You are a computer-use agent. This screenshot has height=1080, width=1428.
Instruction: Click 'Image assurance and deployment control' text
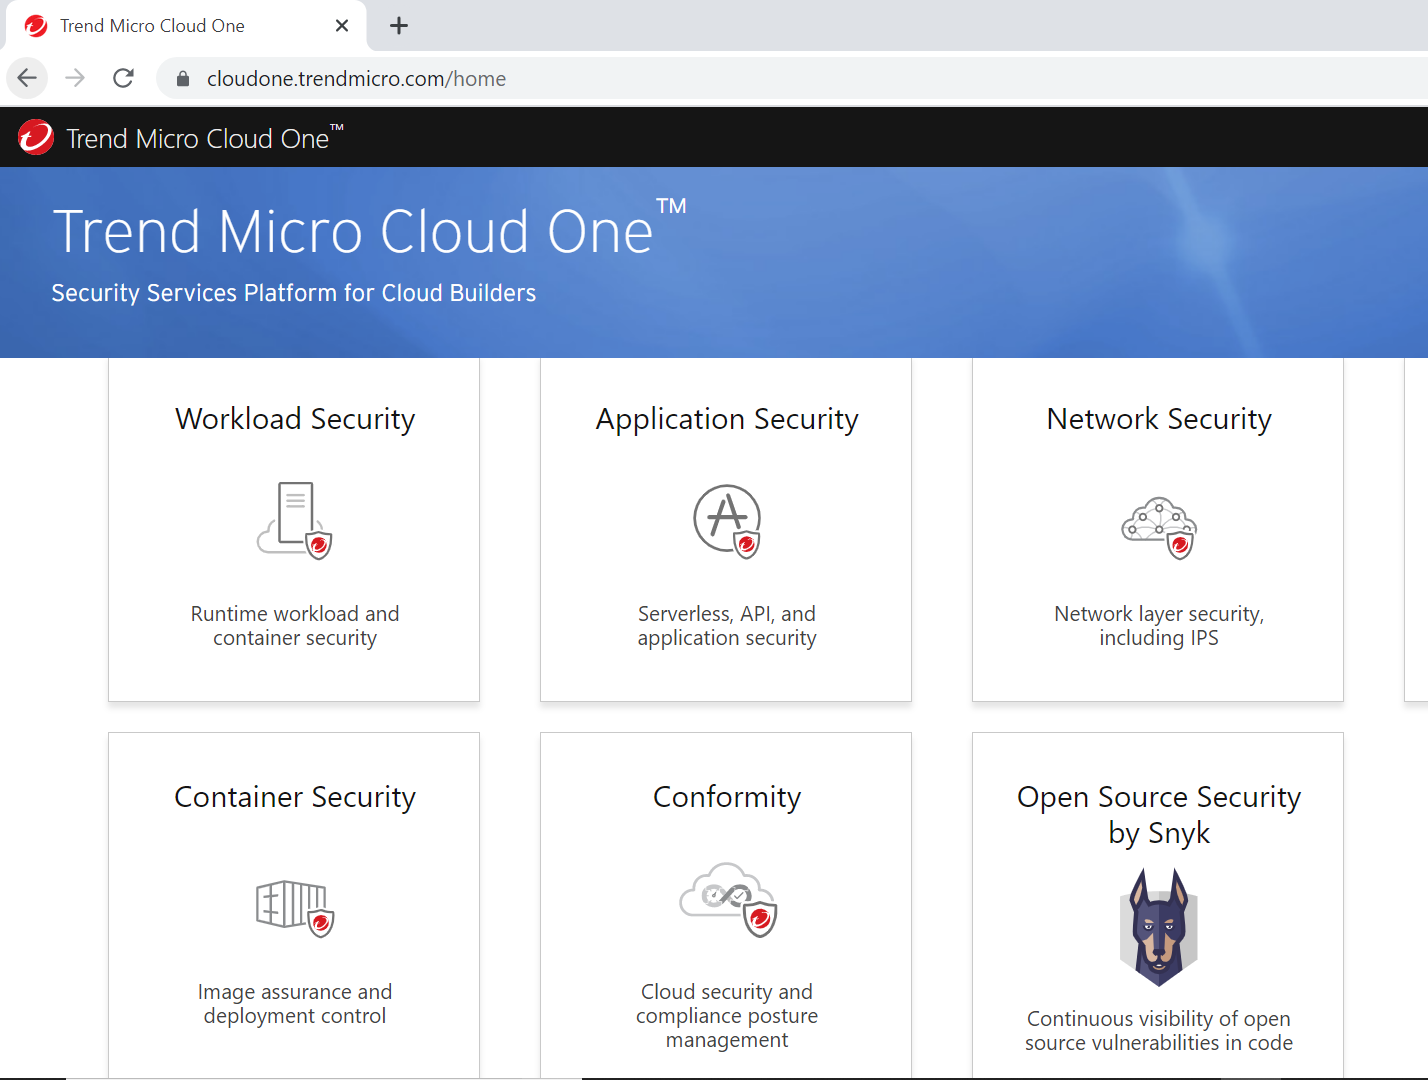[x=295, y=1004]
